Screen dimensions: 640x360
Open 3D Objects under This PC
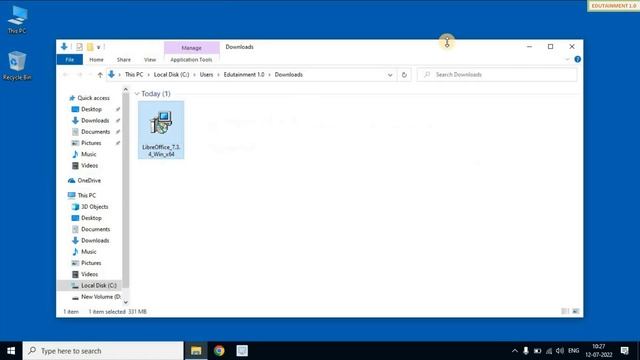pyautogui.click(x=95, y=207)
